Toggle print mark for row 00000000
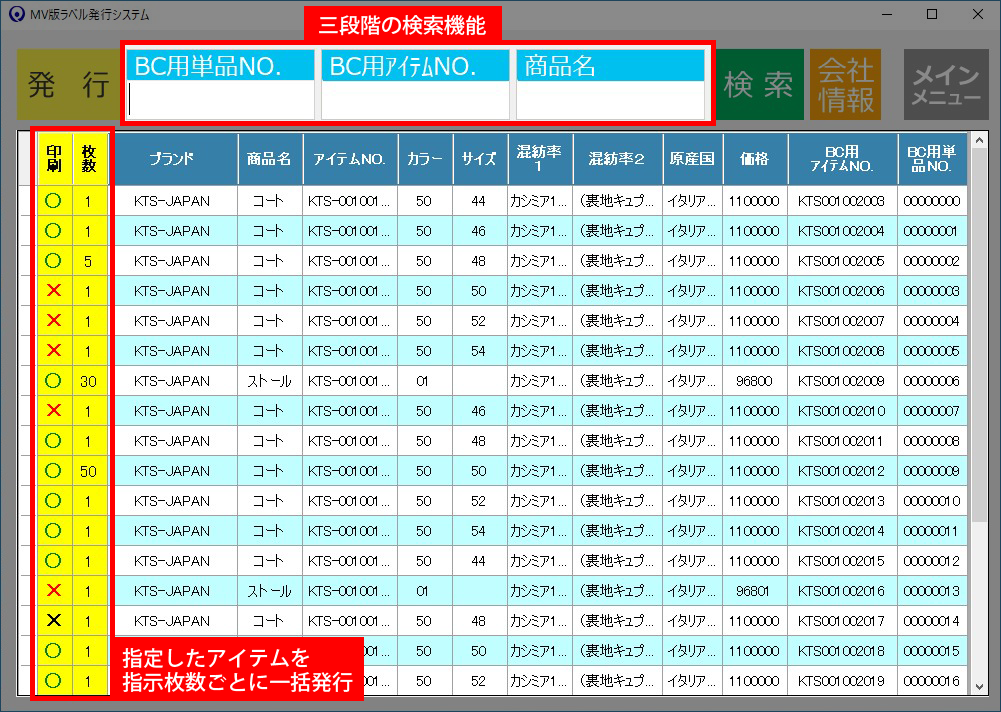This screenshot has height=712, width=1001. (54, 201)
